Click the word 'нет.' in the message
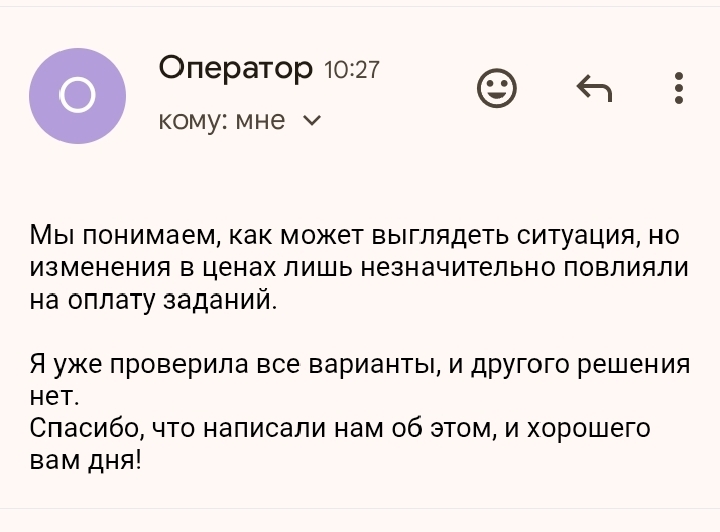 point(55,397)
